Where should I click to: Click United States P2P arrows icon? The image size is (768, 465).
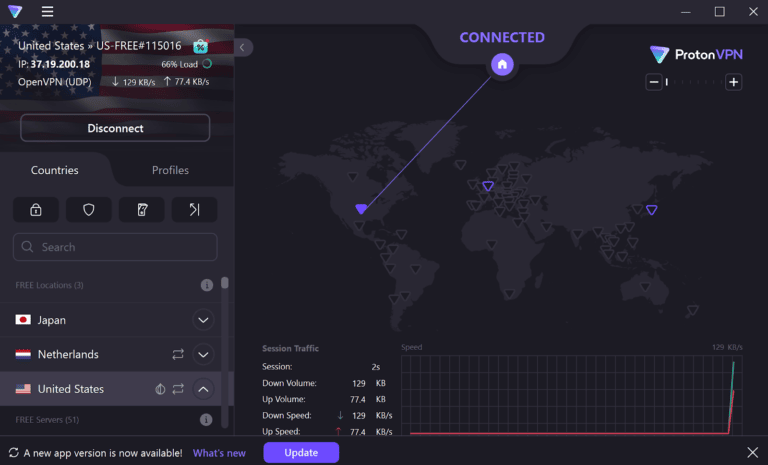178,389
